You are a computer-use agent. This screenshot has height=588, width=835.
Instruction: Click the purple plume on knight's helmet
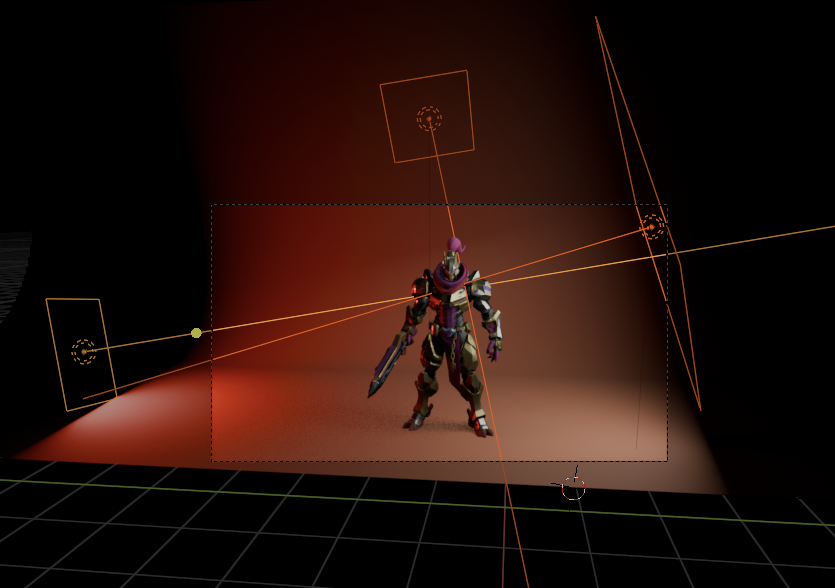[x=455, y=246]
